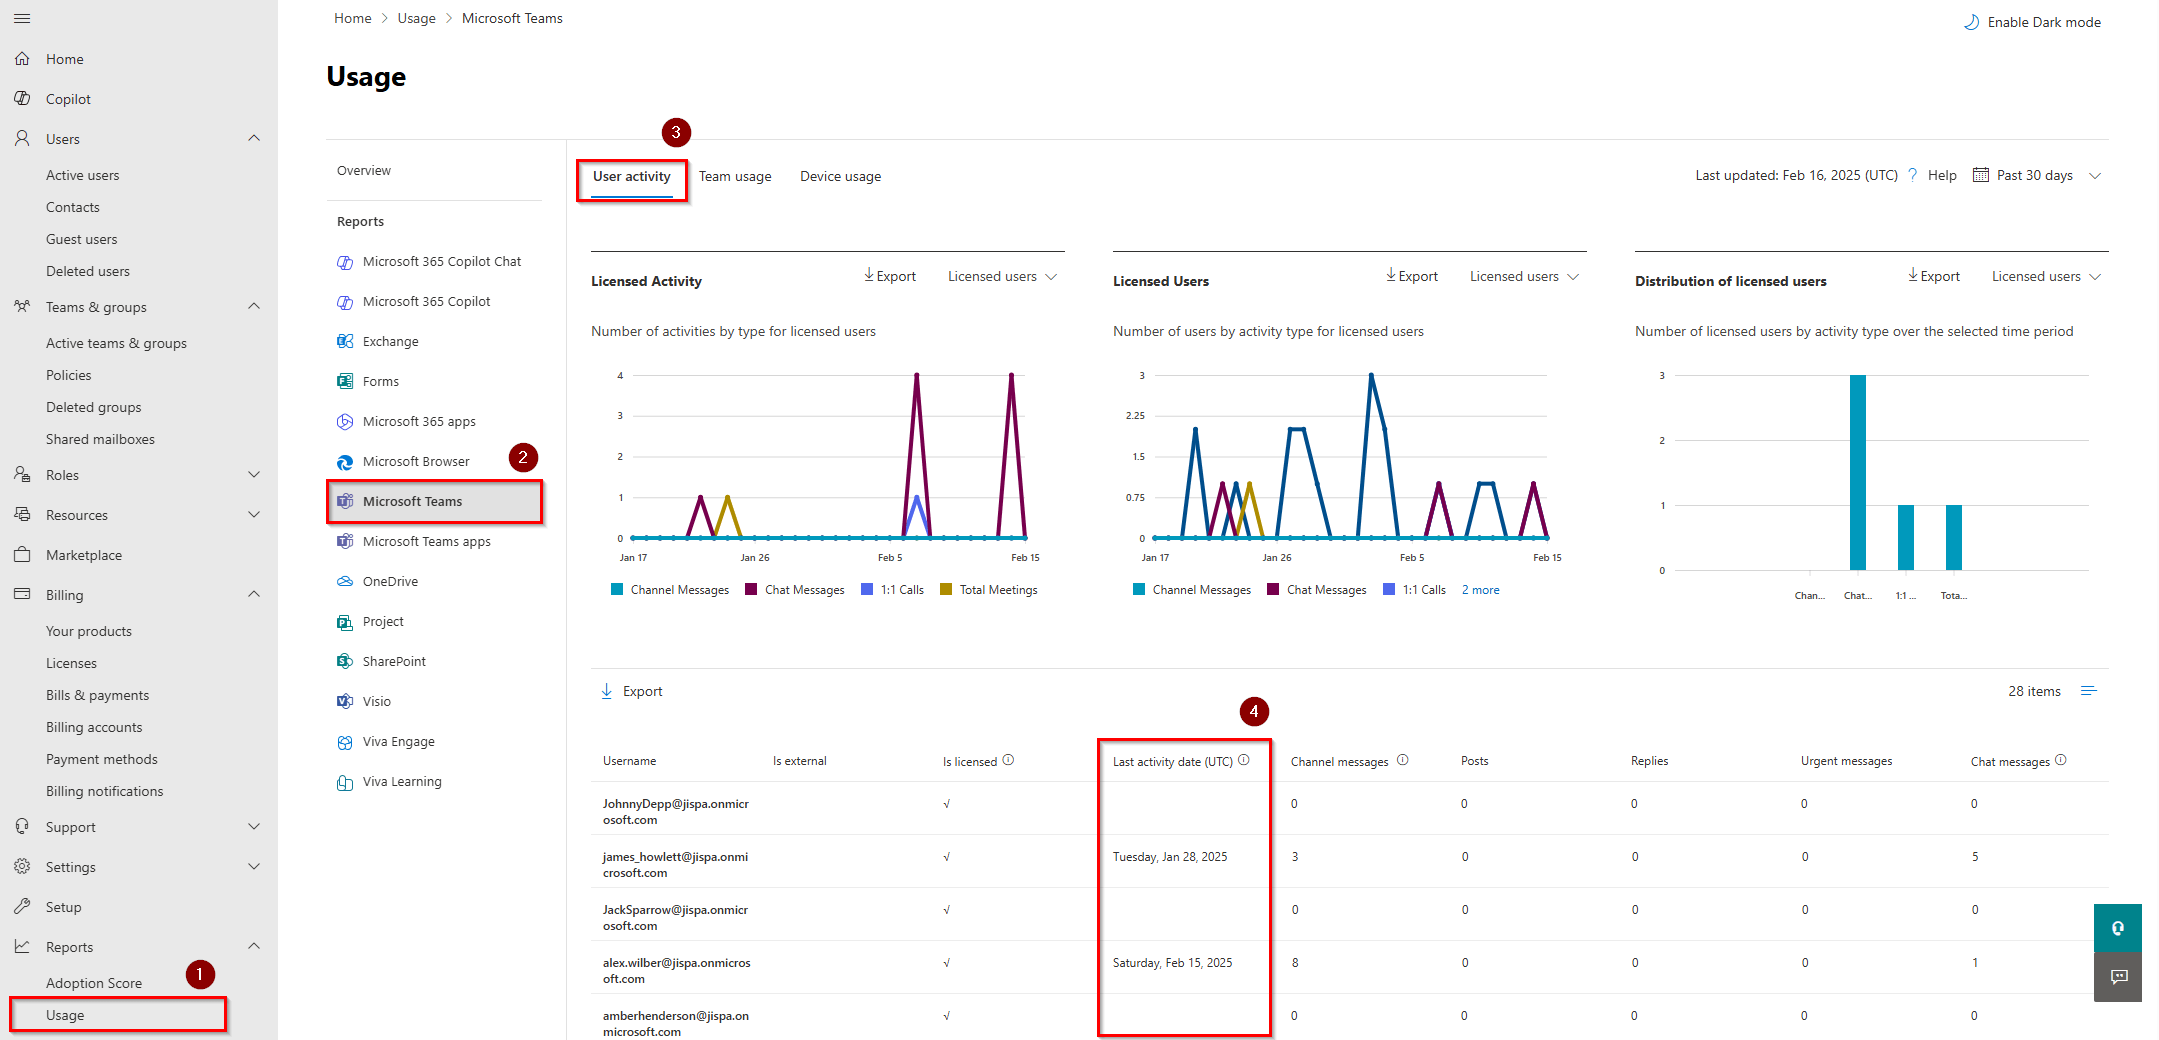
Task: Open the Microsoft Teams apps report
Action: click(427, 541)
